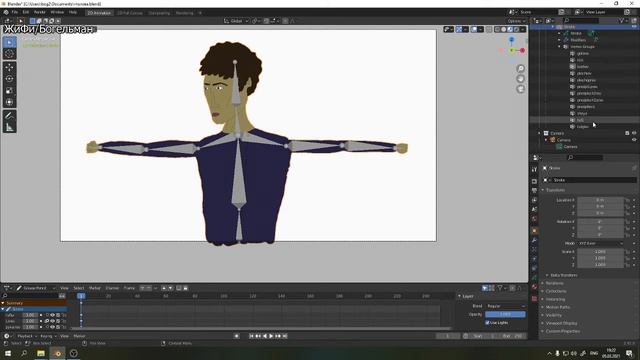Open the Render menu
The image size is (640, 360).
(x=40, y=12)
